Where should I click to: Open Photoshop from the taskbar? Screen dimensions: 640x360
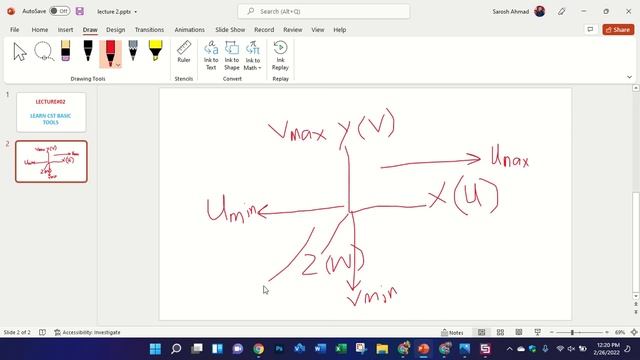point(279,349)
